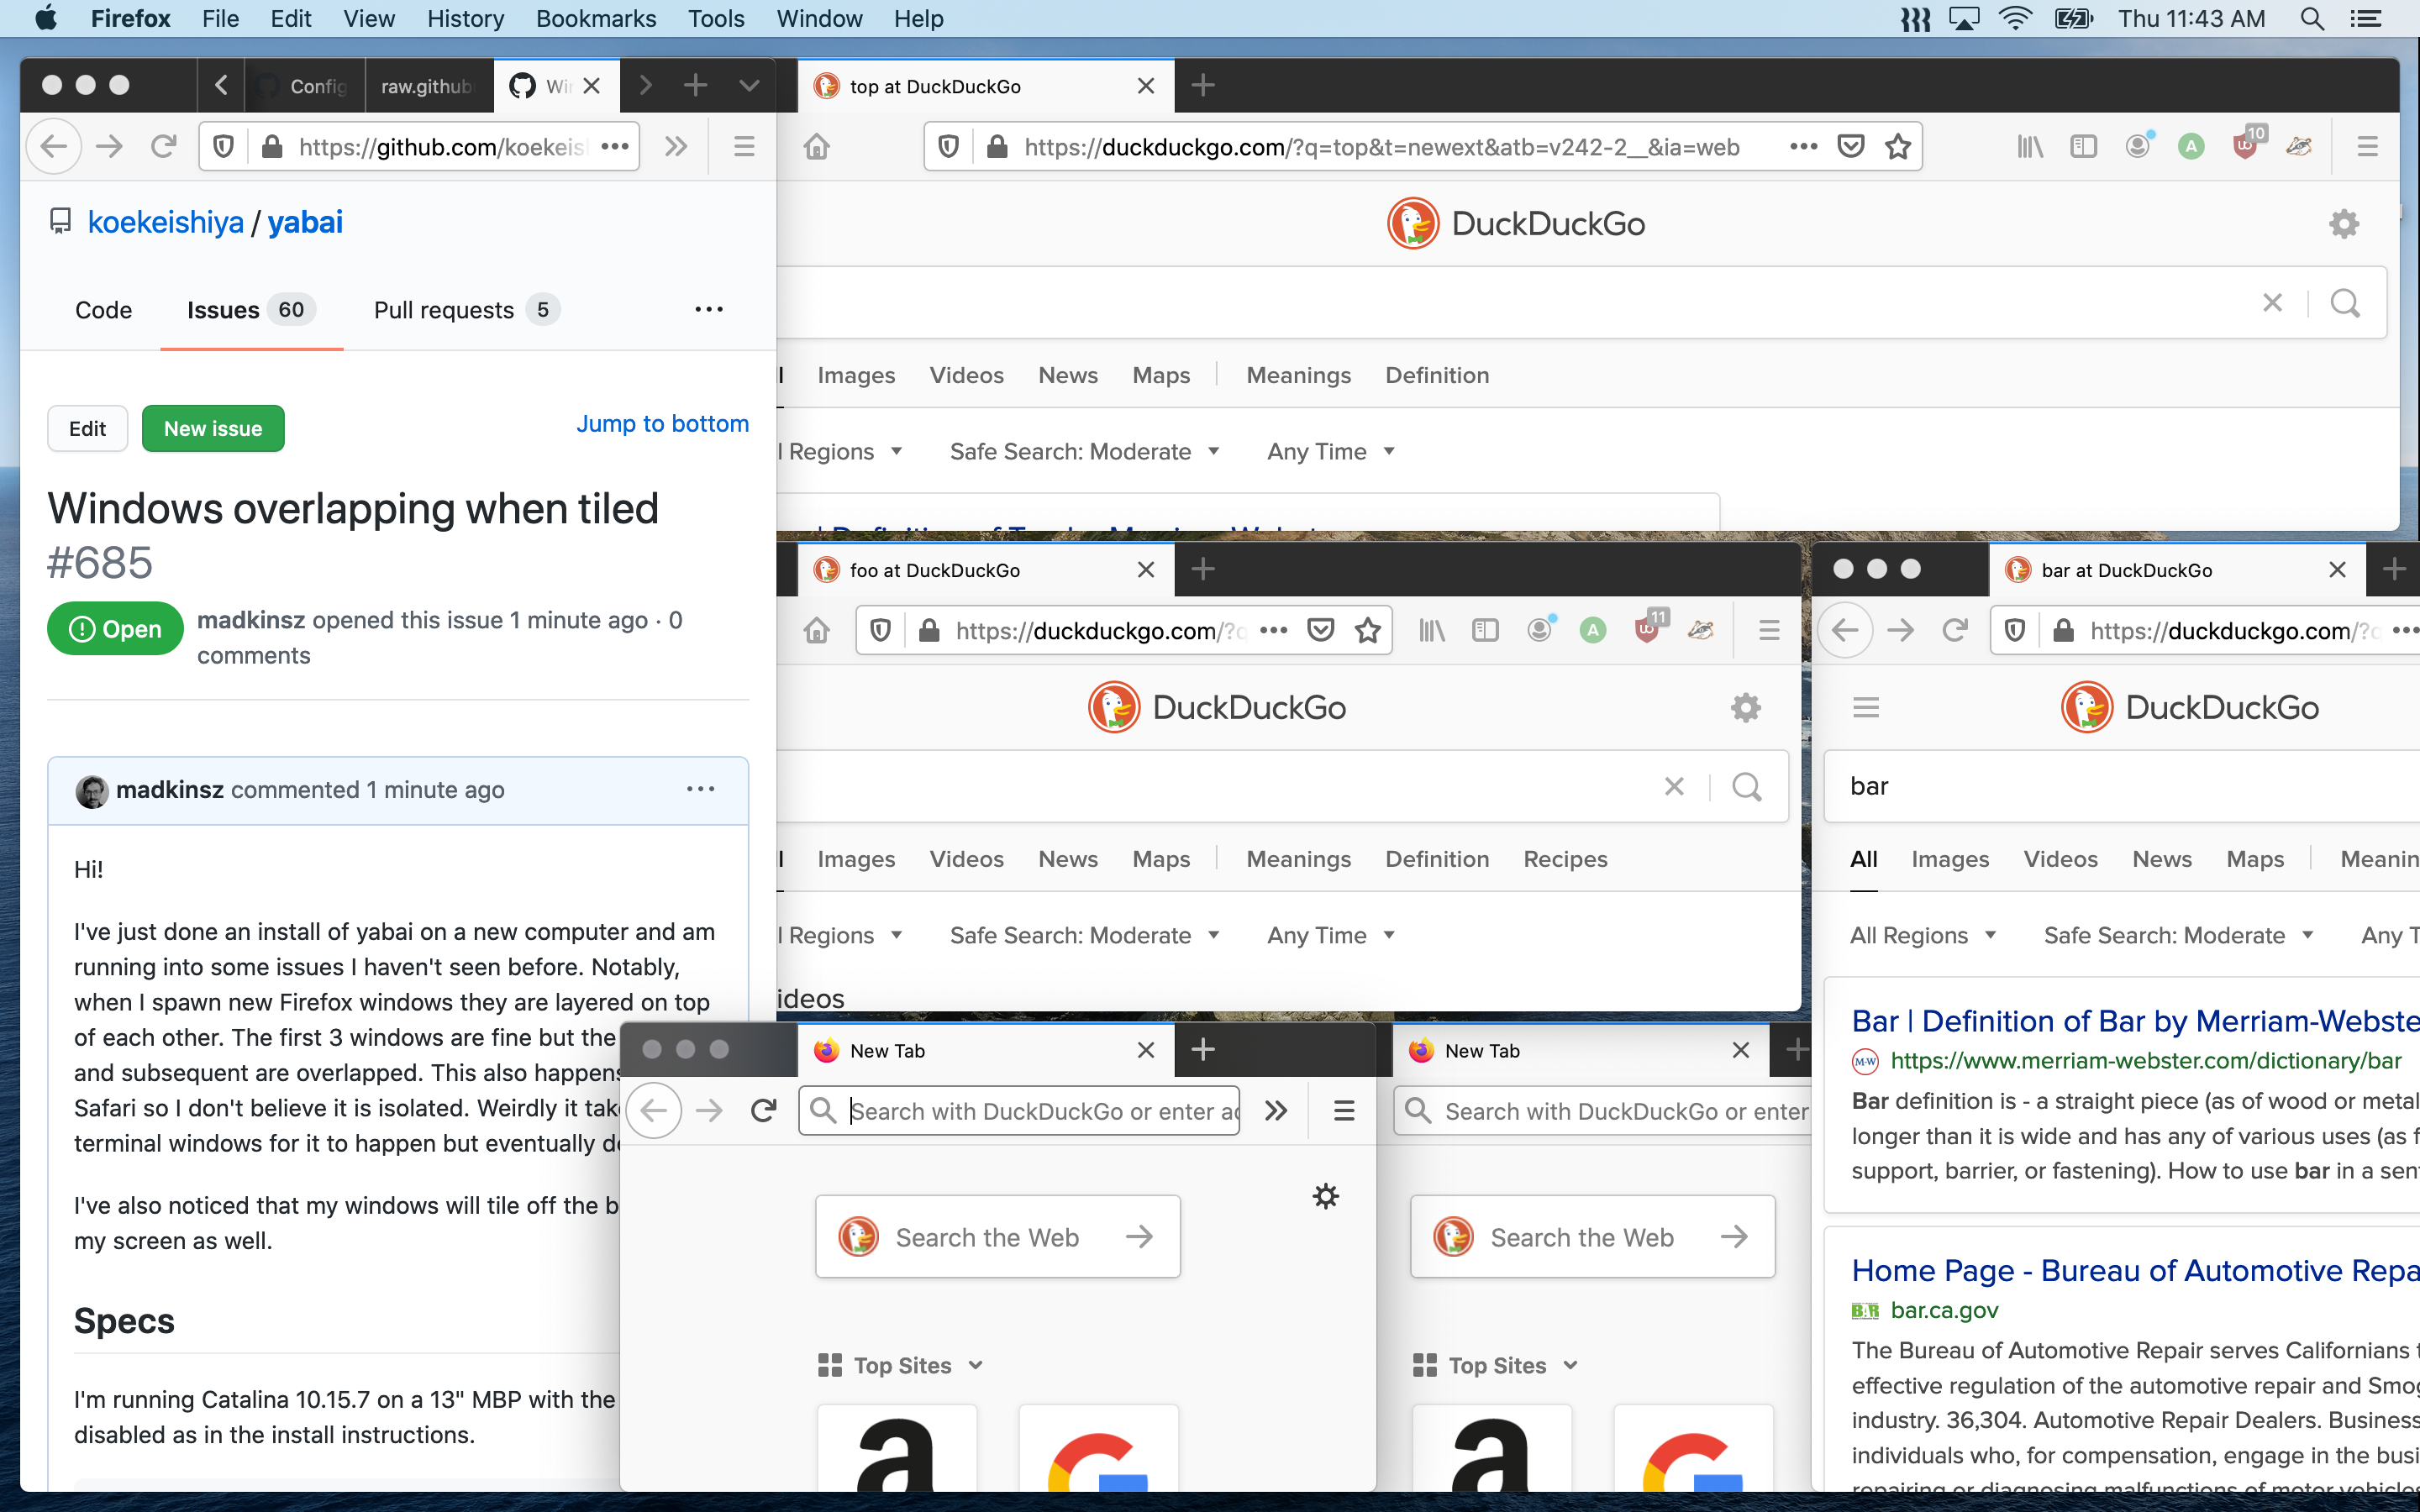
Task: Click the home button in the top DuckDuckGo window
Action: pos(817,146)
